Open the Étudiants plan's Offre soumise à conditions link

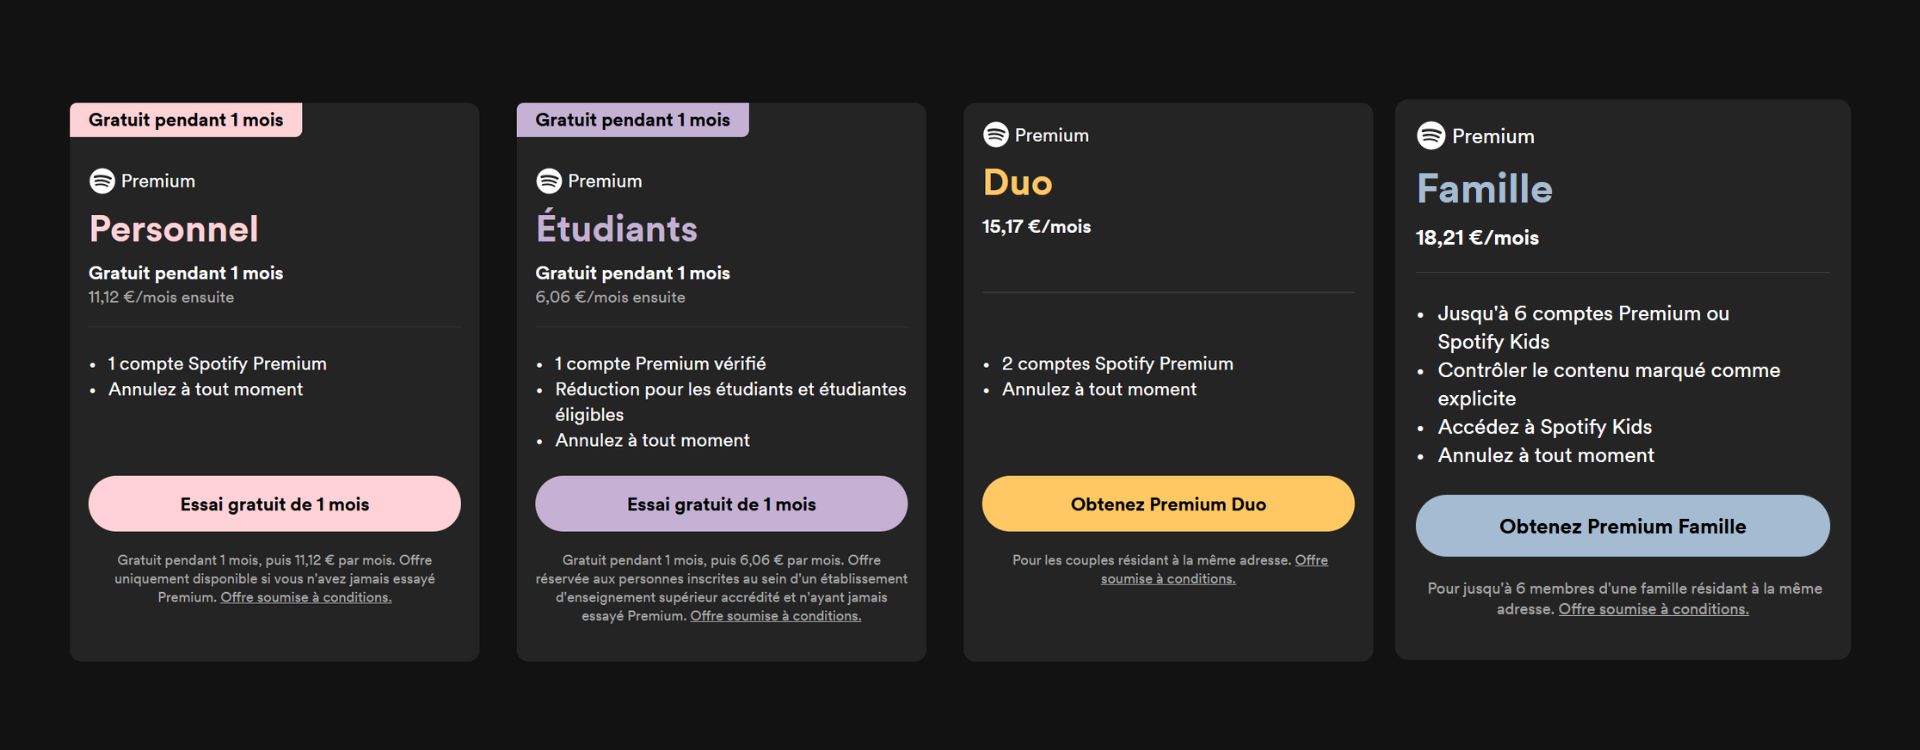coord(775,616)
